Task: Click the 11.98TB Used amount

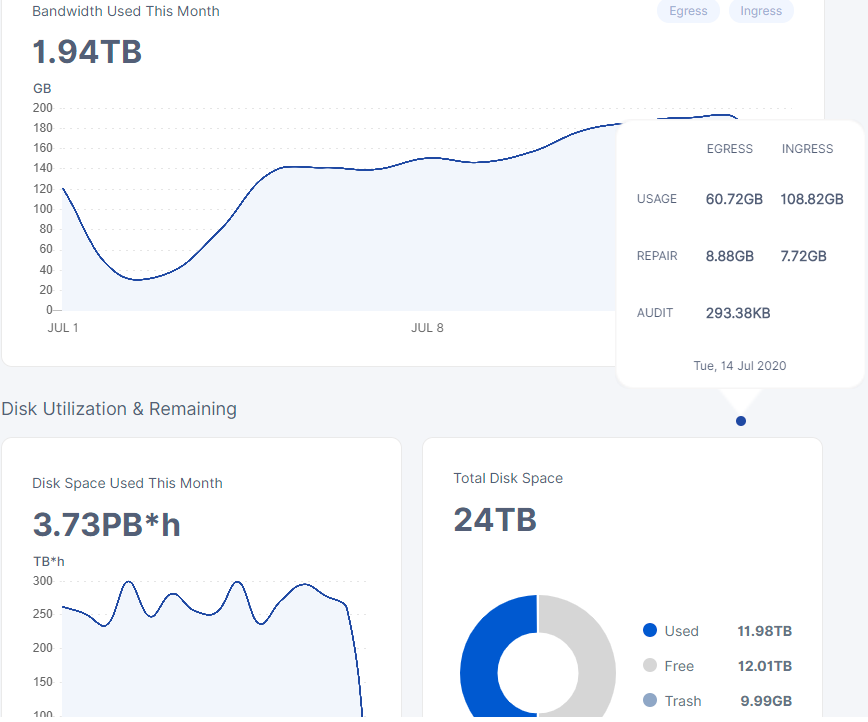Action: tap(764, 631)
